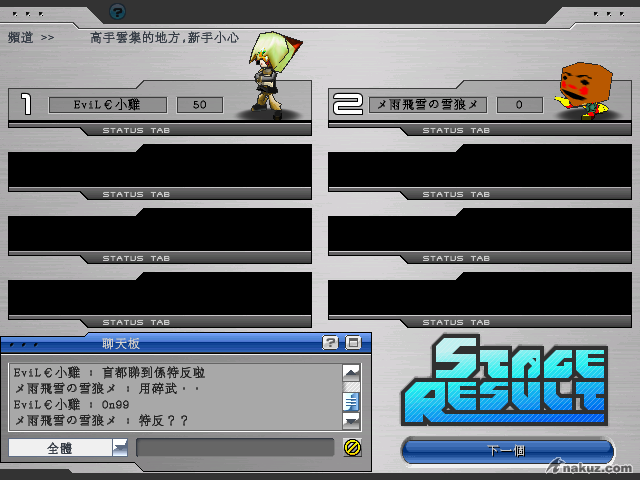
Task: Click the chat scroll up arrow
Action: pos(351,372)
